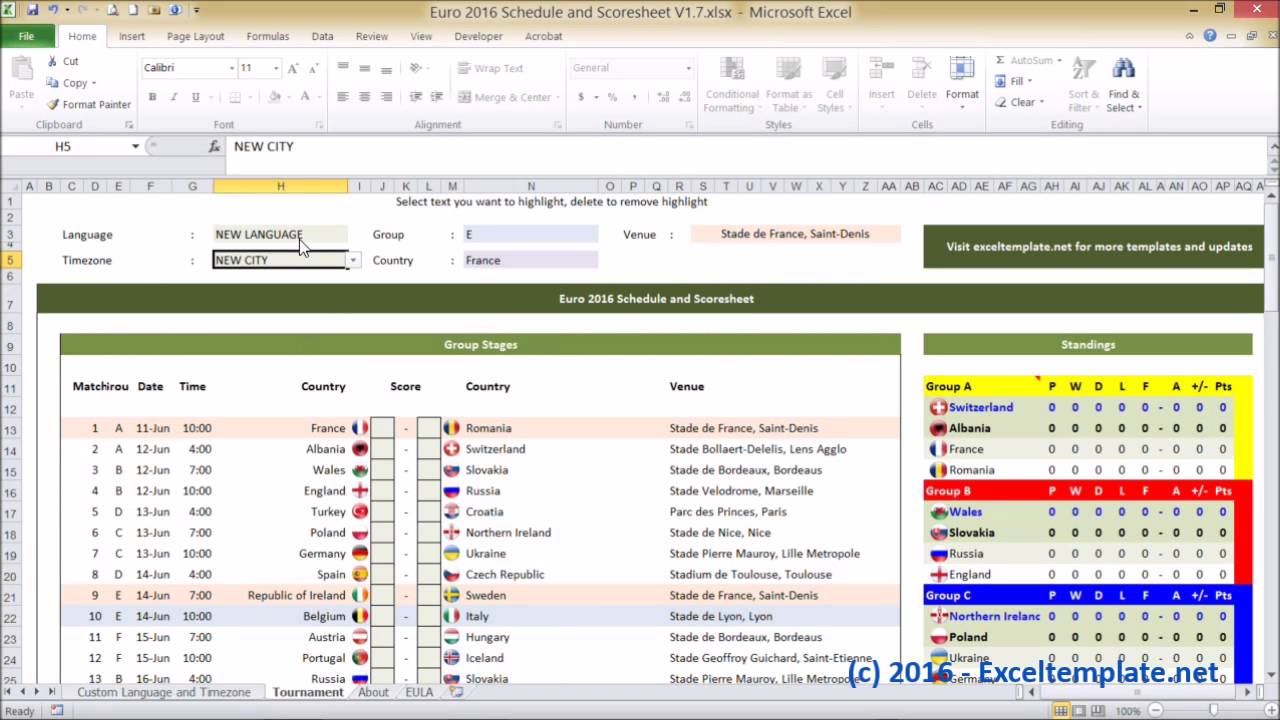This screenshot has width=1280, height=720.
Task: Open the Custom Language and Timezone sheet
Action: [x=164, y=692]
